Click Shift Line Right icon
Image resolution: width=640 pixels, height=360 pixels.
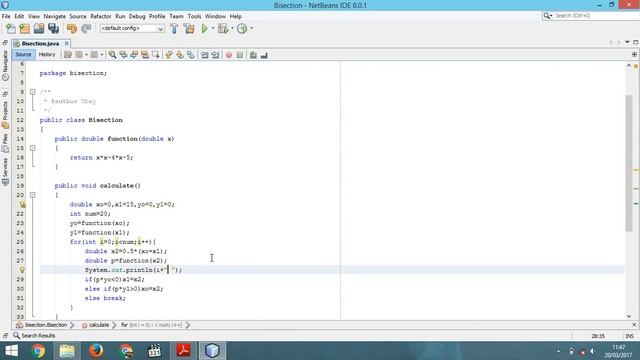pos(215,55)
